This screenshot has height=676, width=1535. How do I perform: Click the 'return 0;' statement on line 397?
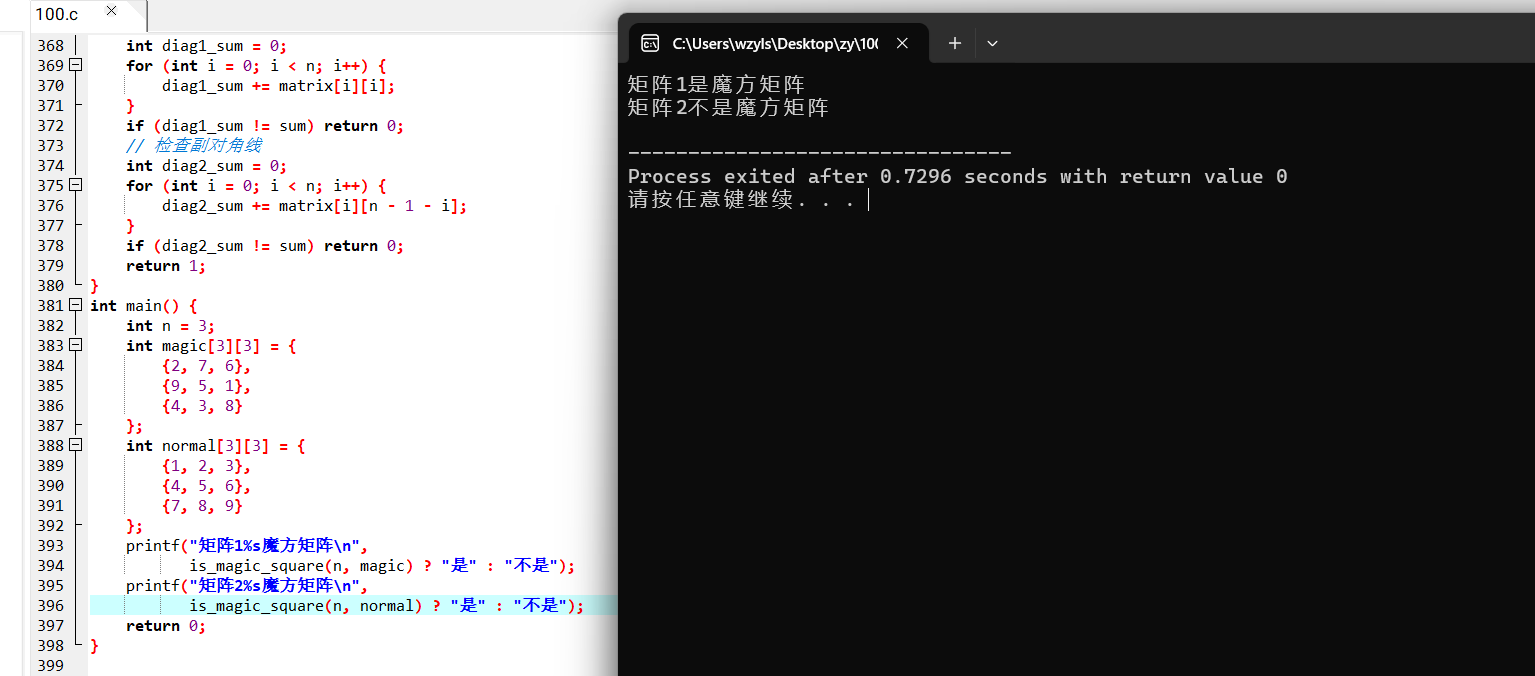(x=166, y=625)
